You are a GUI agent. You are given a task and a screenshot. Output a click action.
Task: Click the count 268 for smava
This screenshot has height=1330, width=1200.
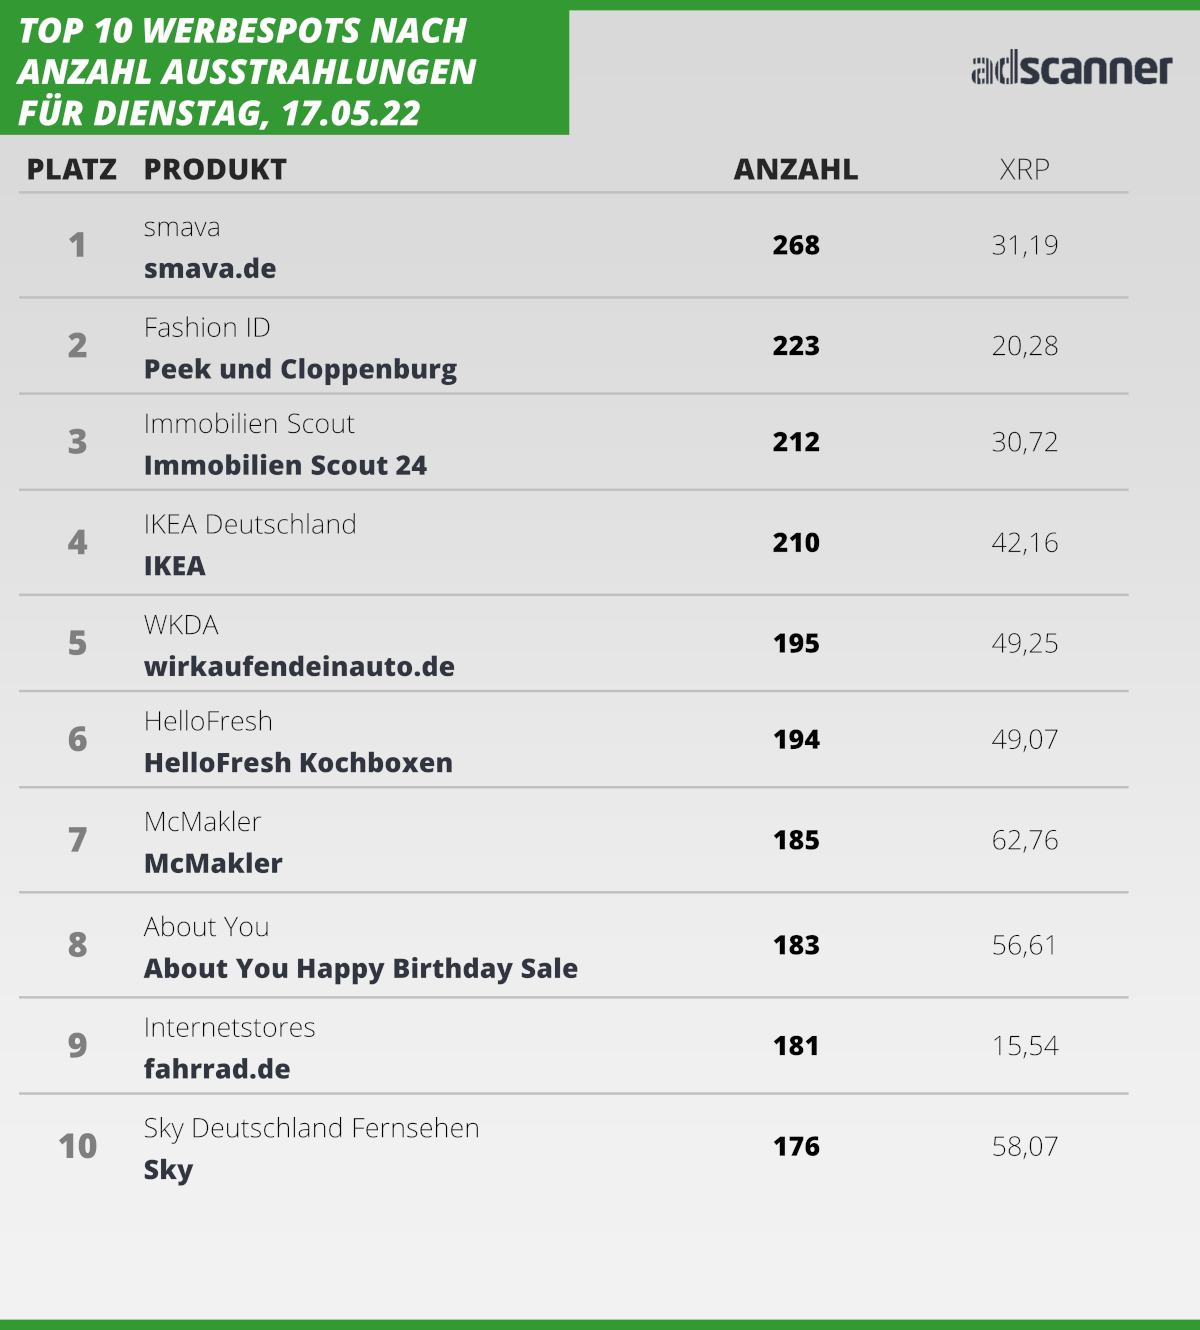pyautogui.click(x=796, y=245)
